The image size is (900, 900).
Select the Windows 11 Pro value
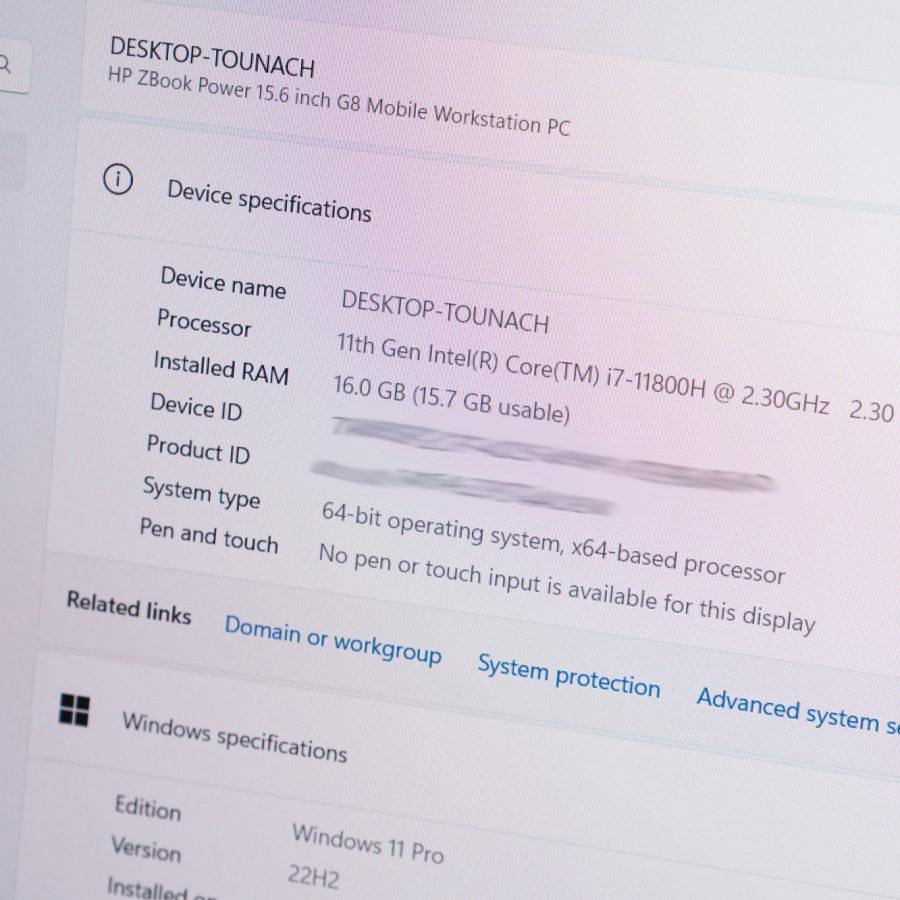tap(368, 844)
